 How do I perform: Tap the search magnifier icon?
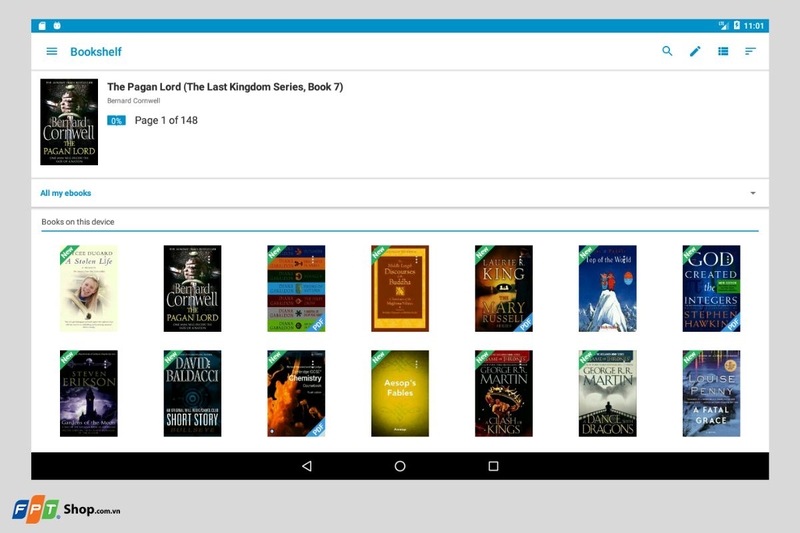pyautogui.click(x=667, y=51)
